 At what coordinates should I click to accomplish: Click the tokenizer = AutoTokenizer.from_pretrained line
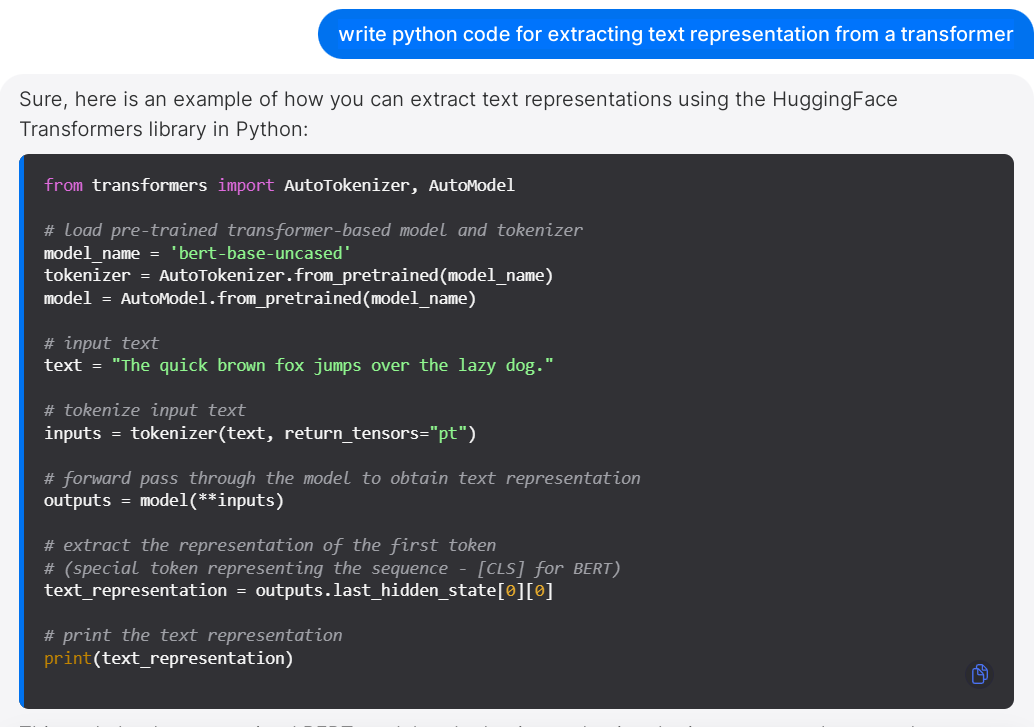click(298, 276)
